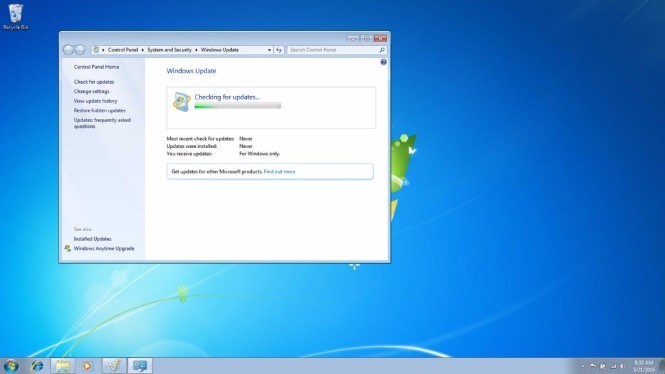Open Updates: frequently asked questions link

102,123
